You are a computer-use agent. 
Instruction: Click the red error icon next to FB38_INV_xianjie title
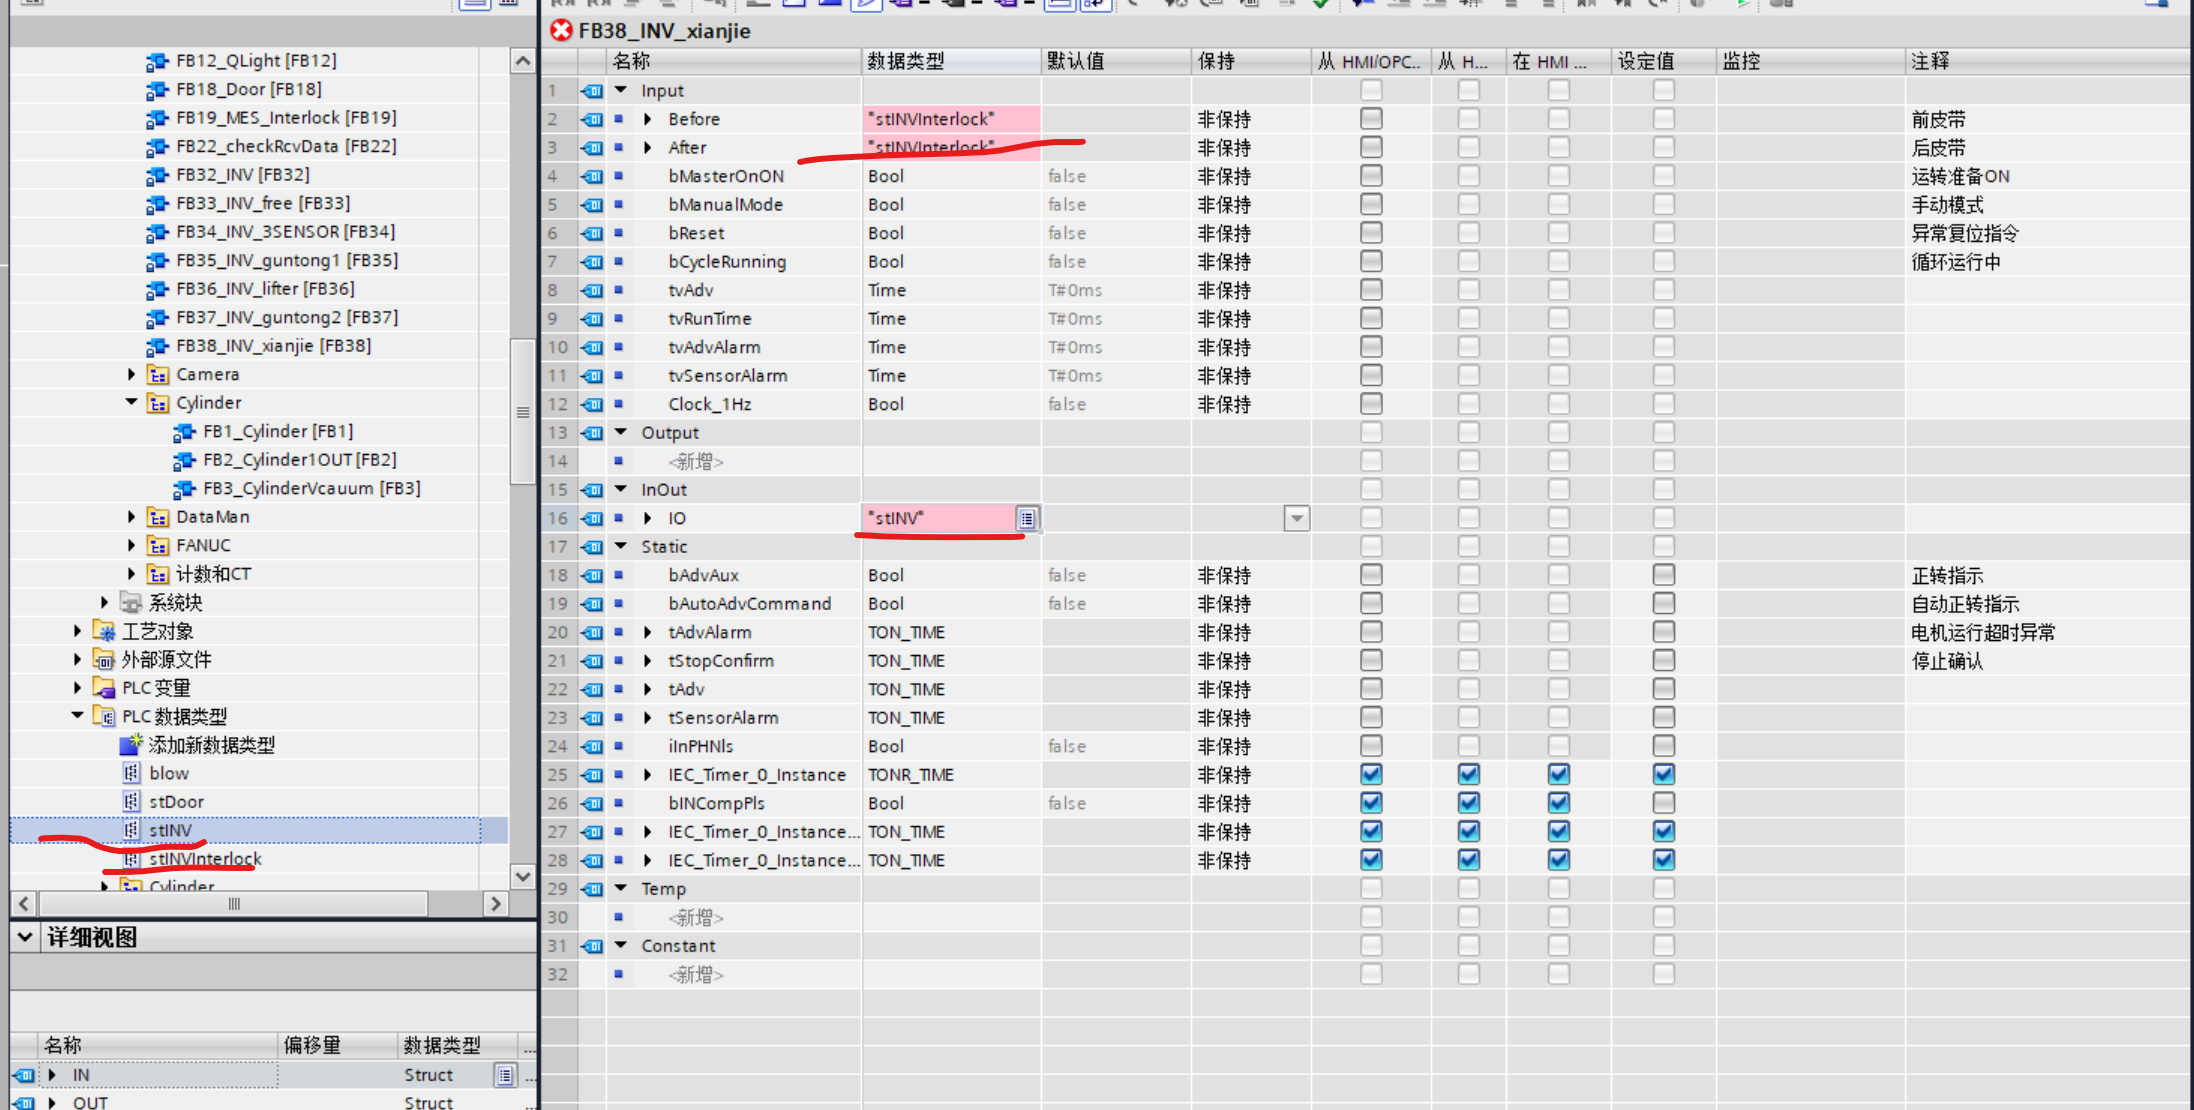point(561,31)
